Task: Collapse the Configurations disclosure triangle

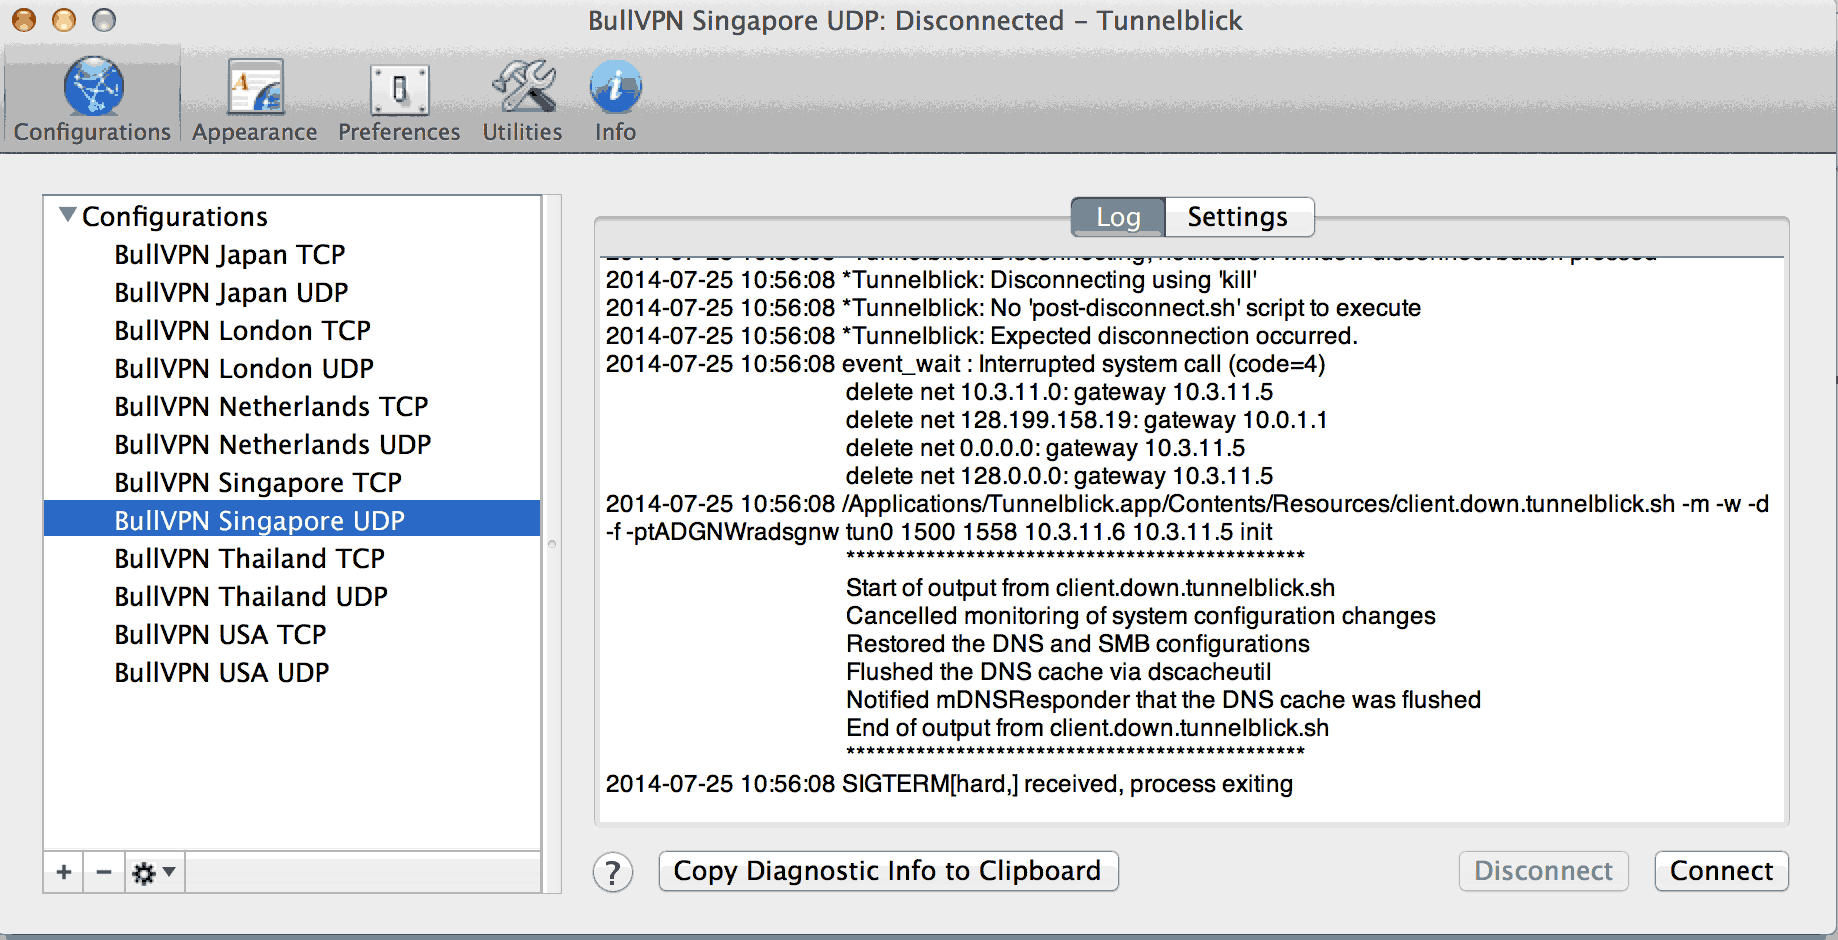Action: click(x=67, y=214)
